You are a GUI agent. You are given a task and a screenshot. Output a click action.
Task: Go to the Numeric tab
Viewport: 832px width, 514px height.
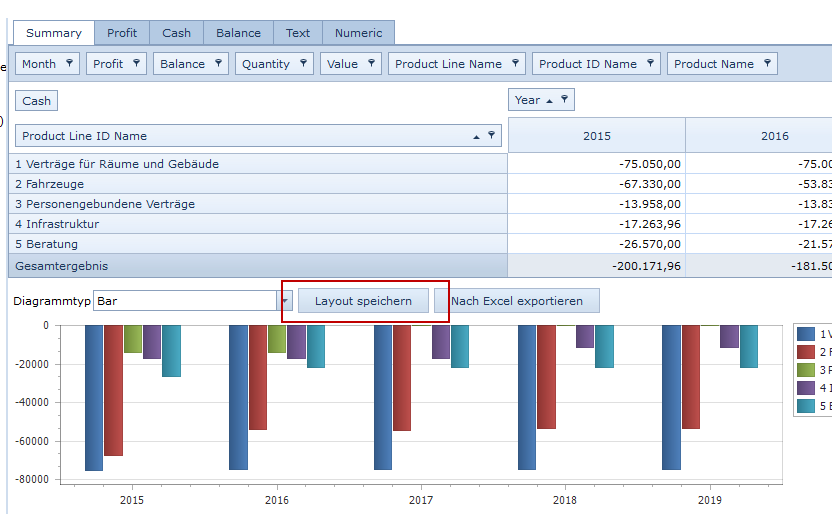[x=358, y=33]
